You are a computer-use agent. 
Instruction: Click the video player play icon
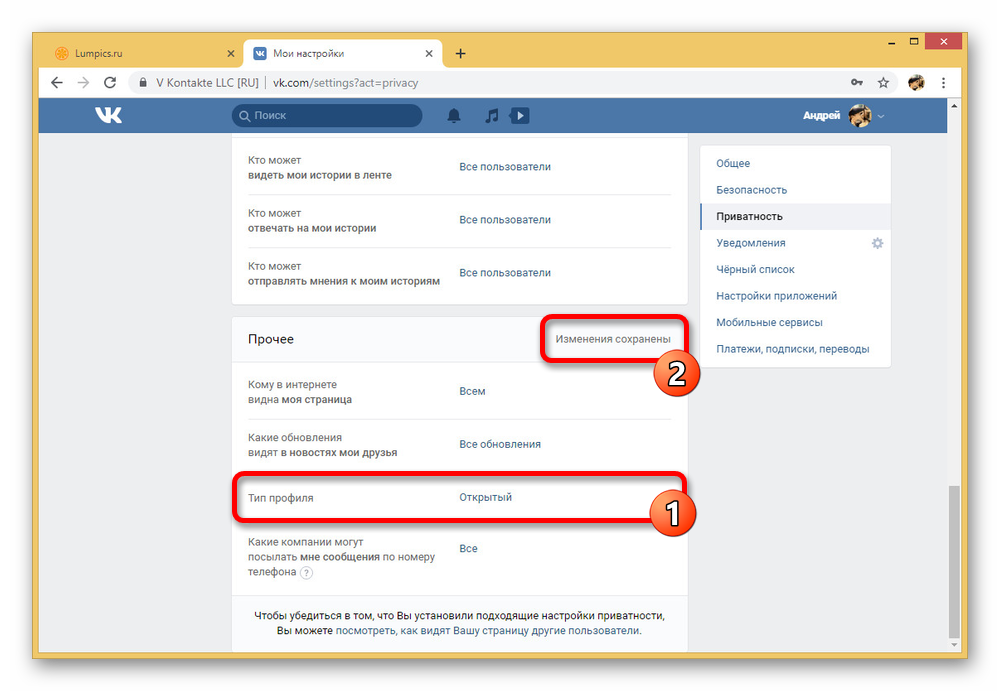(x=519, y=116)
